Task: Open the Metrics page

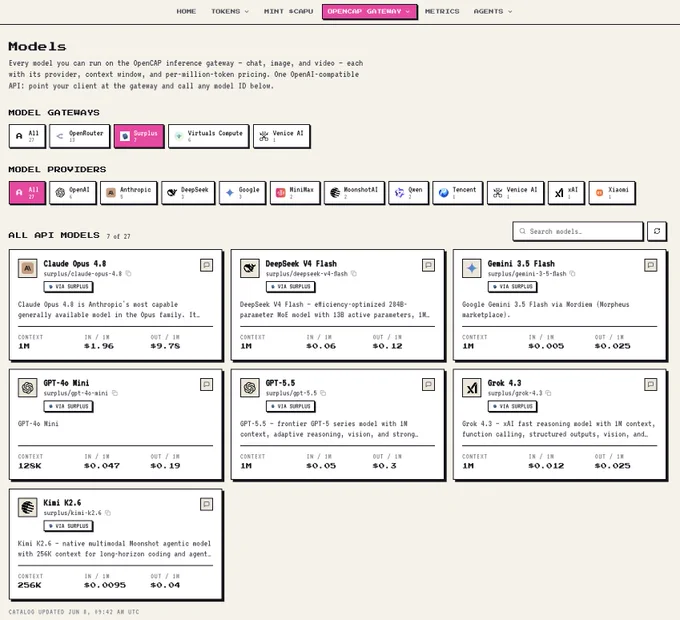Action: tap(442, 11)
